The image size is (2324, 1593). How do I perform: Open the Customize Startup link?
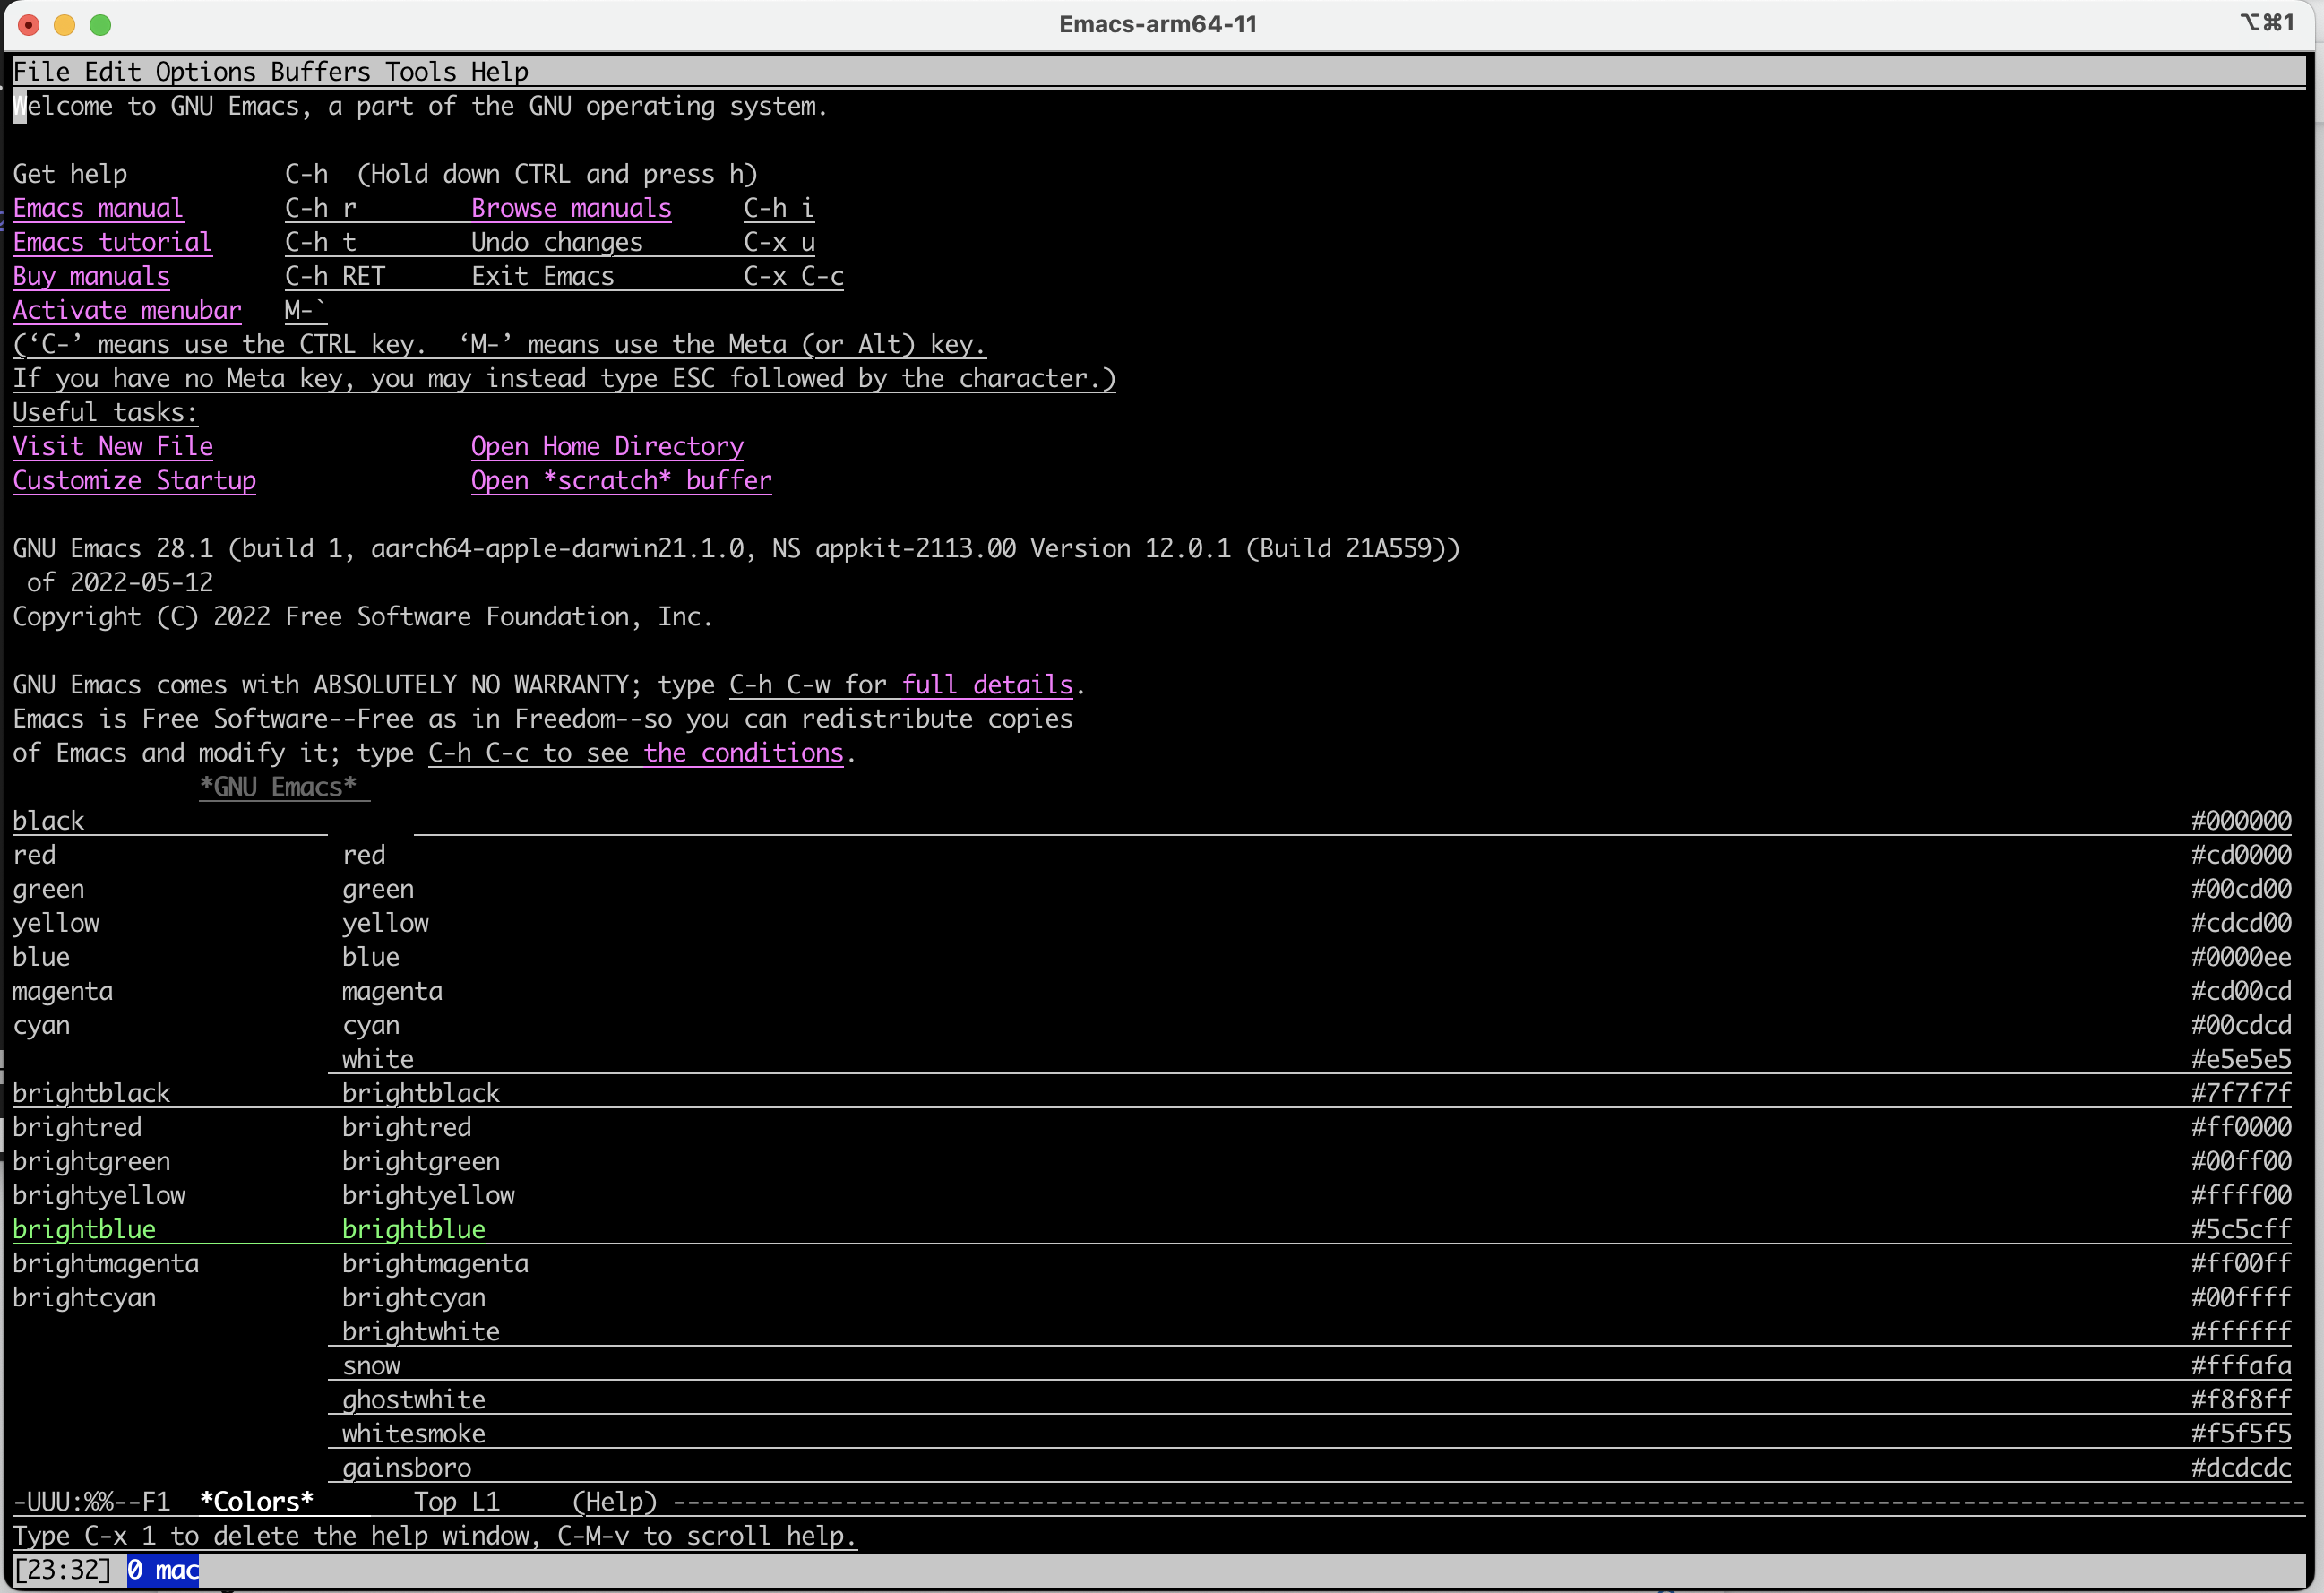[x=134, y=480]
